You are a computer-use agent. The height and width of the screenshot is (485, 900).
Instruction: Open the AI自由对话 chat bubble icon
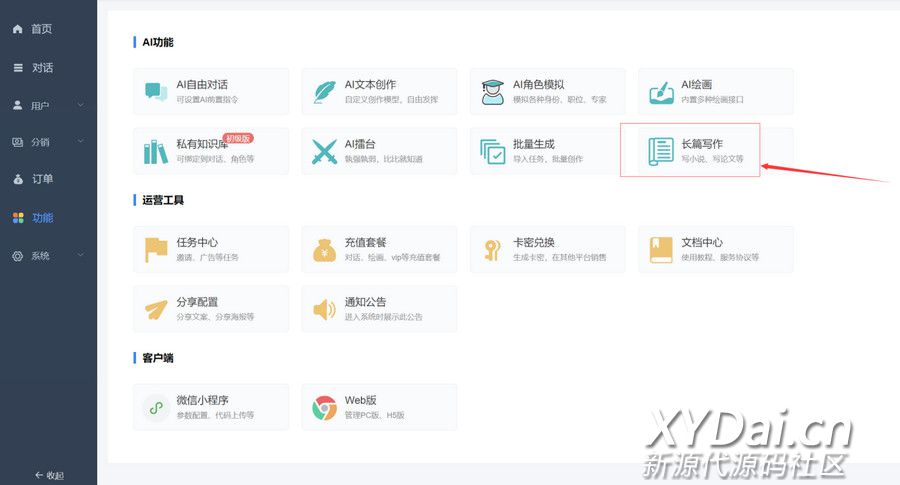[156, 91]
